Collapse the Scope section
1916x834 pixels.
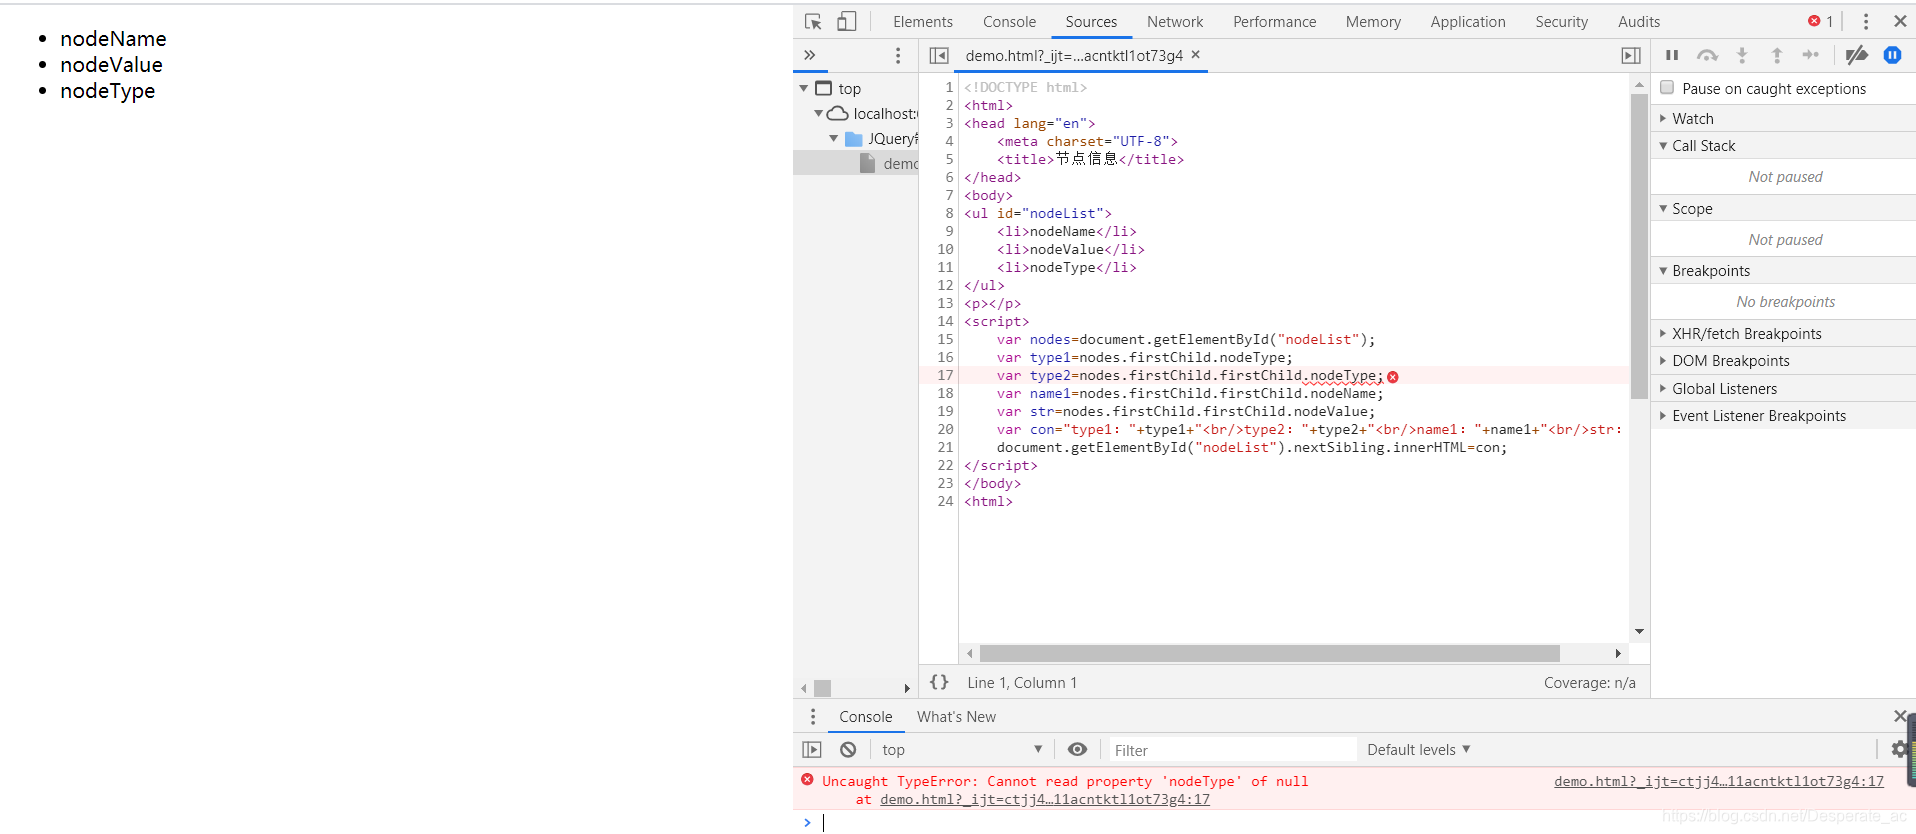[1783, 208]
